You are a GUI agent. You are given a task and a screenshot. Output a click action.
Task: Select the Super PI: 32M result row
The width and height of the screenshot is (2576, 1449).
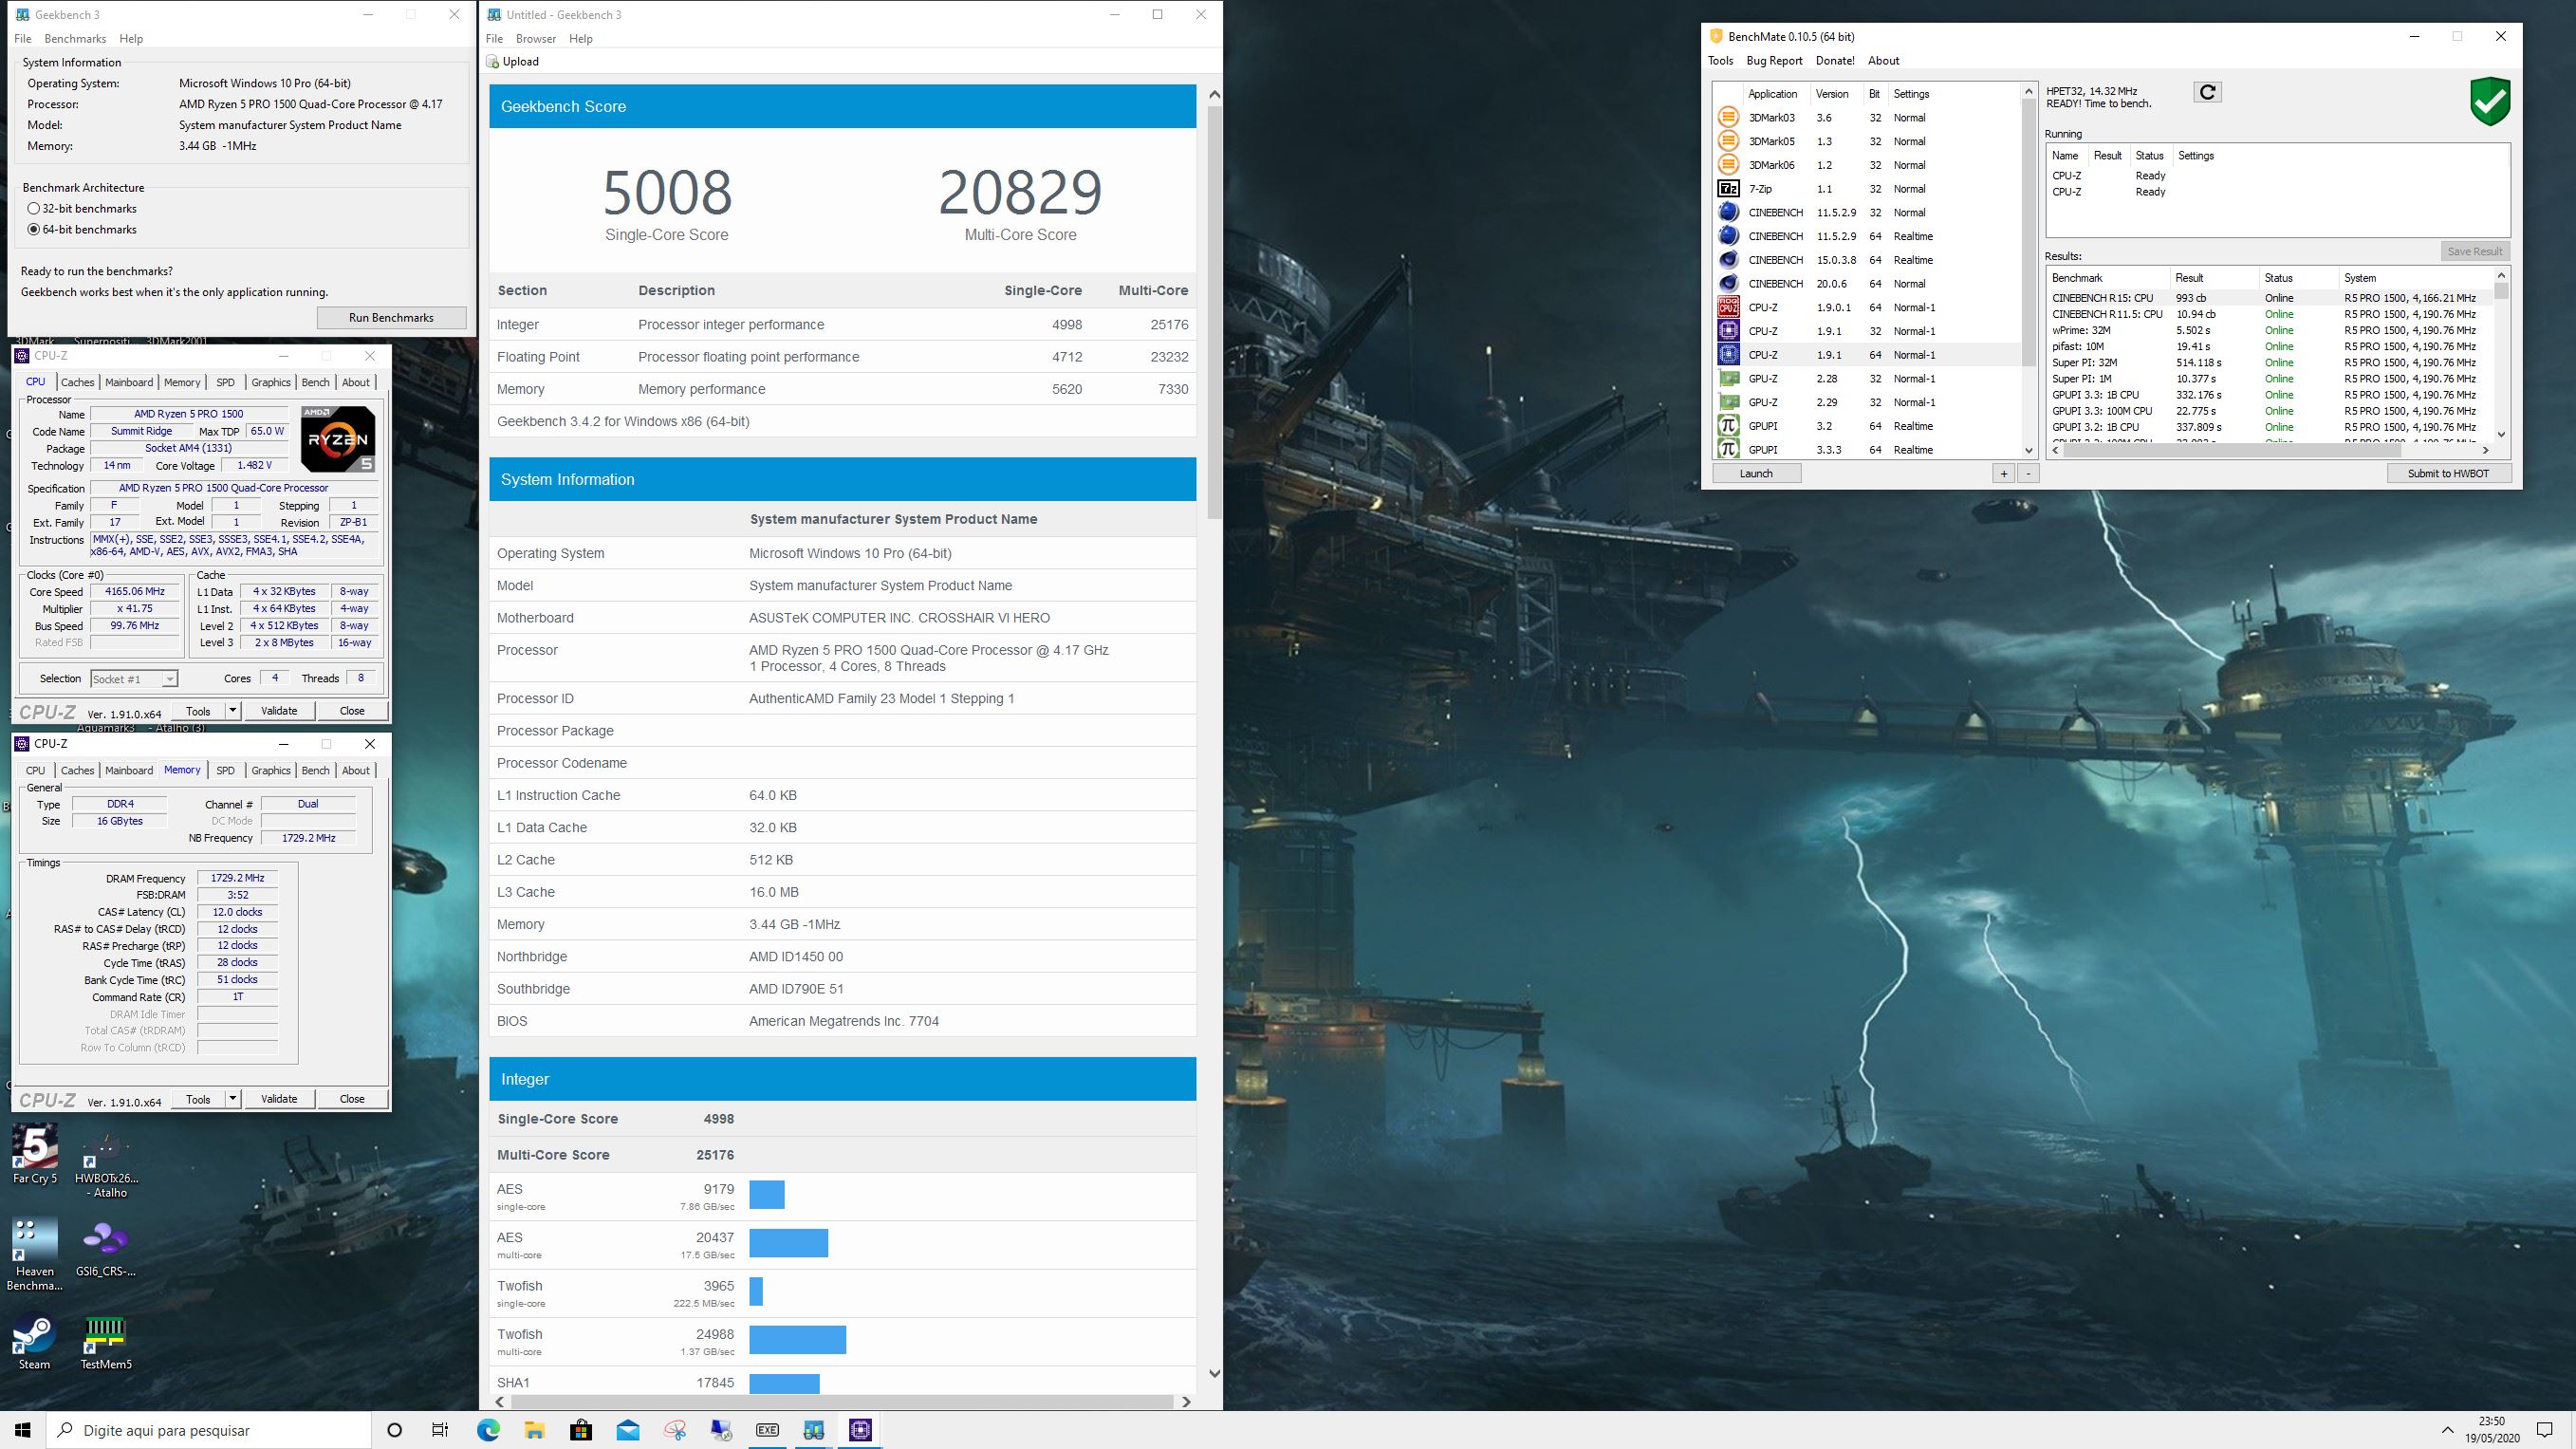tap(2270, 363)
